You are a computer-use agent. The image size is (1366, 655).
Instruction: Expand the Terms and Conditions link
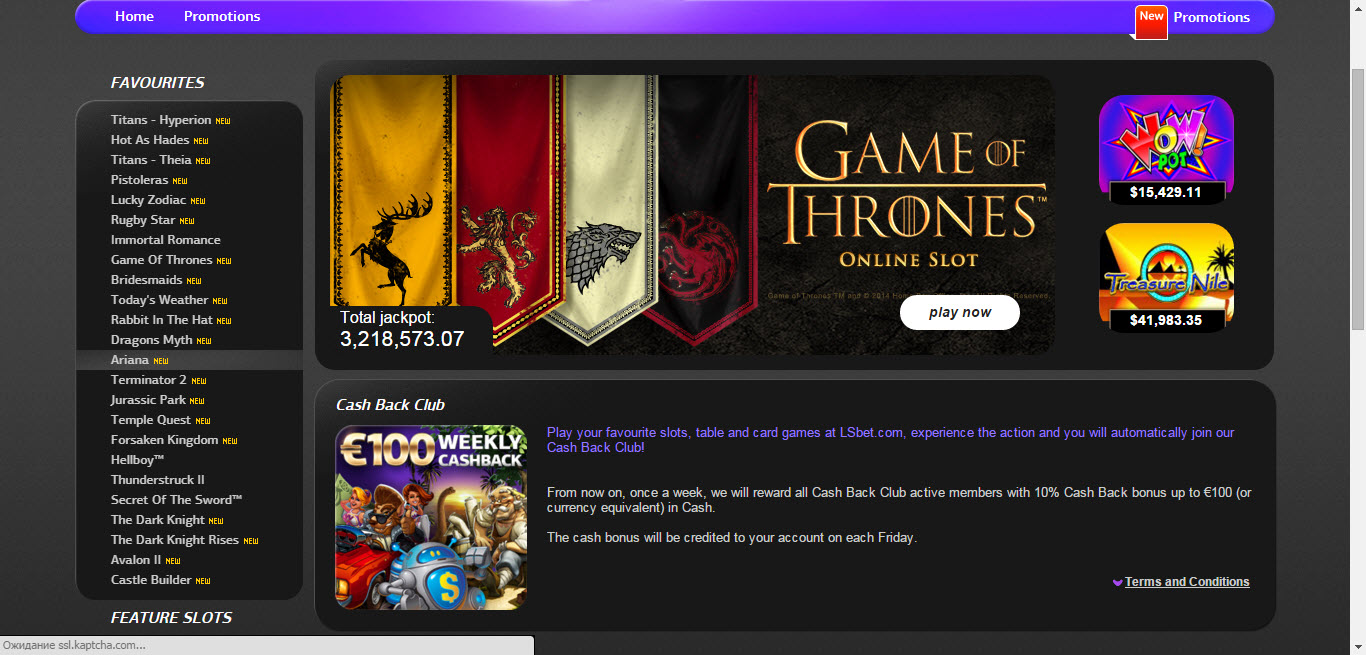click(1187, 582)
